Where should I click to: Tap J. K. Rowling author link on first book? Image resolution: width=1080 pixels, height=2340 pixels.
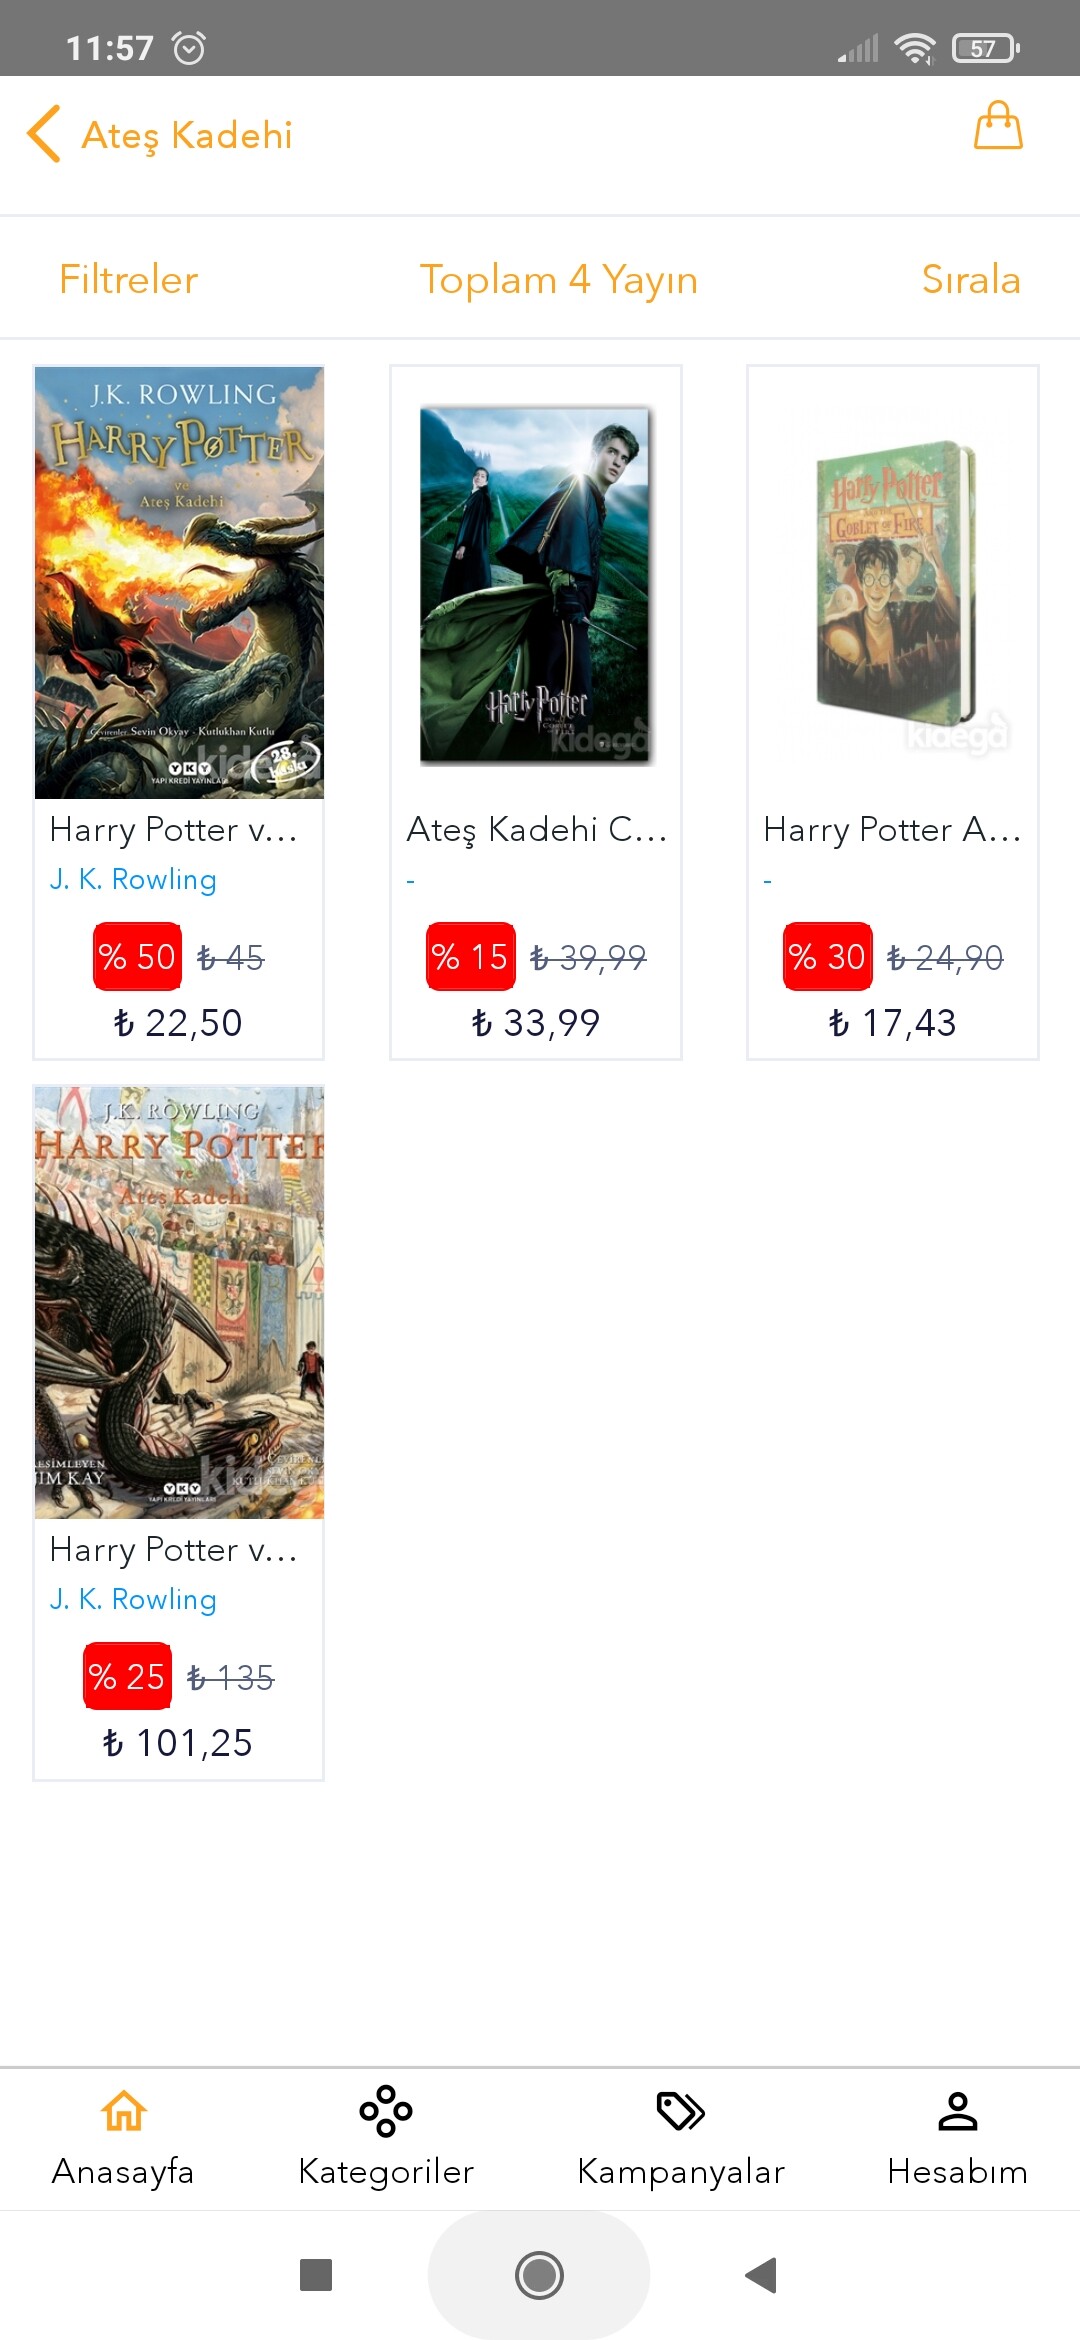(133, 879)
